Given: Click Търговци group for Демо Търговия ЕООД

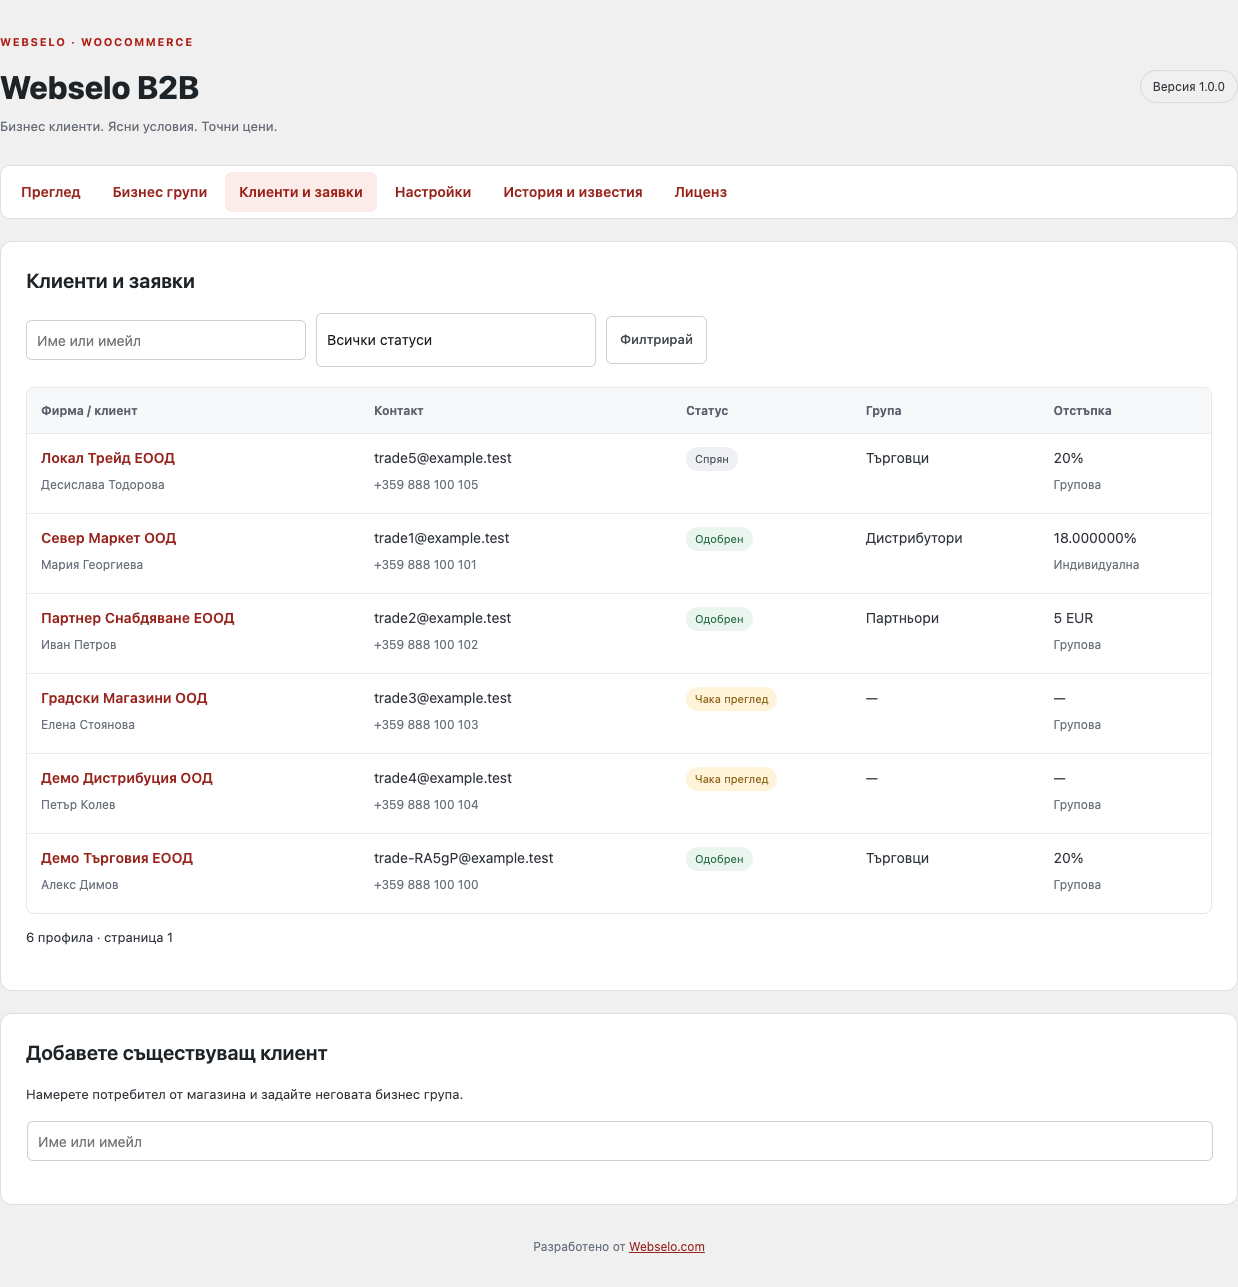Looking at the screenshot, I should 897,858.
